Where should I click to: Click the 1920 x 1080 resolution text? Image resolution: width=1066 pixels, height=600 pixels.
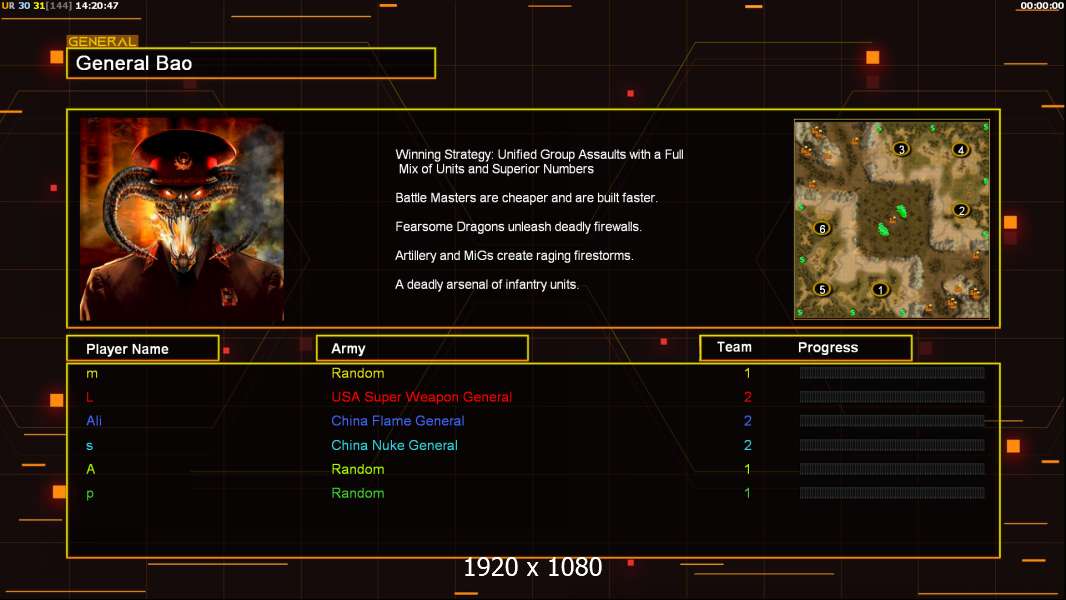(533, 567)
